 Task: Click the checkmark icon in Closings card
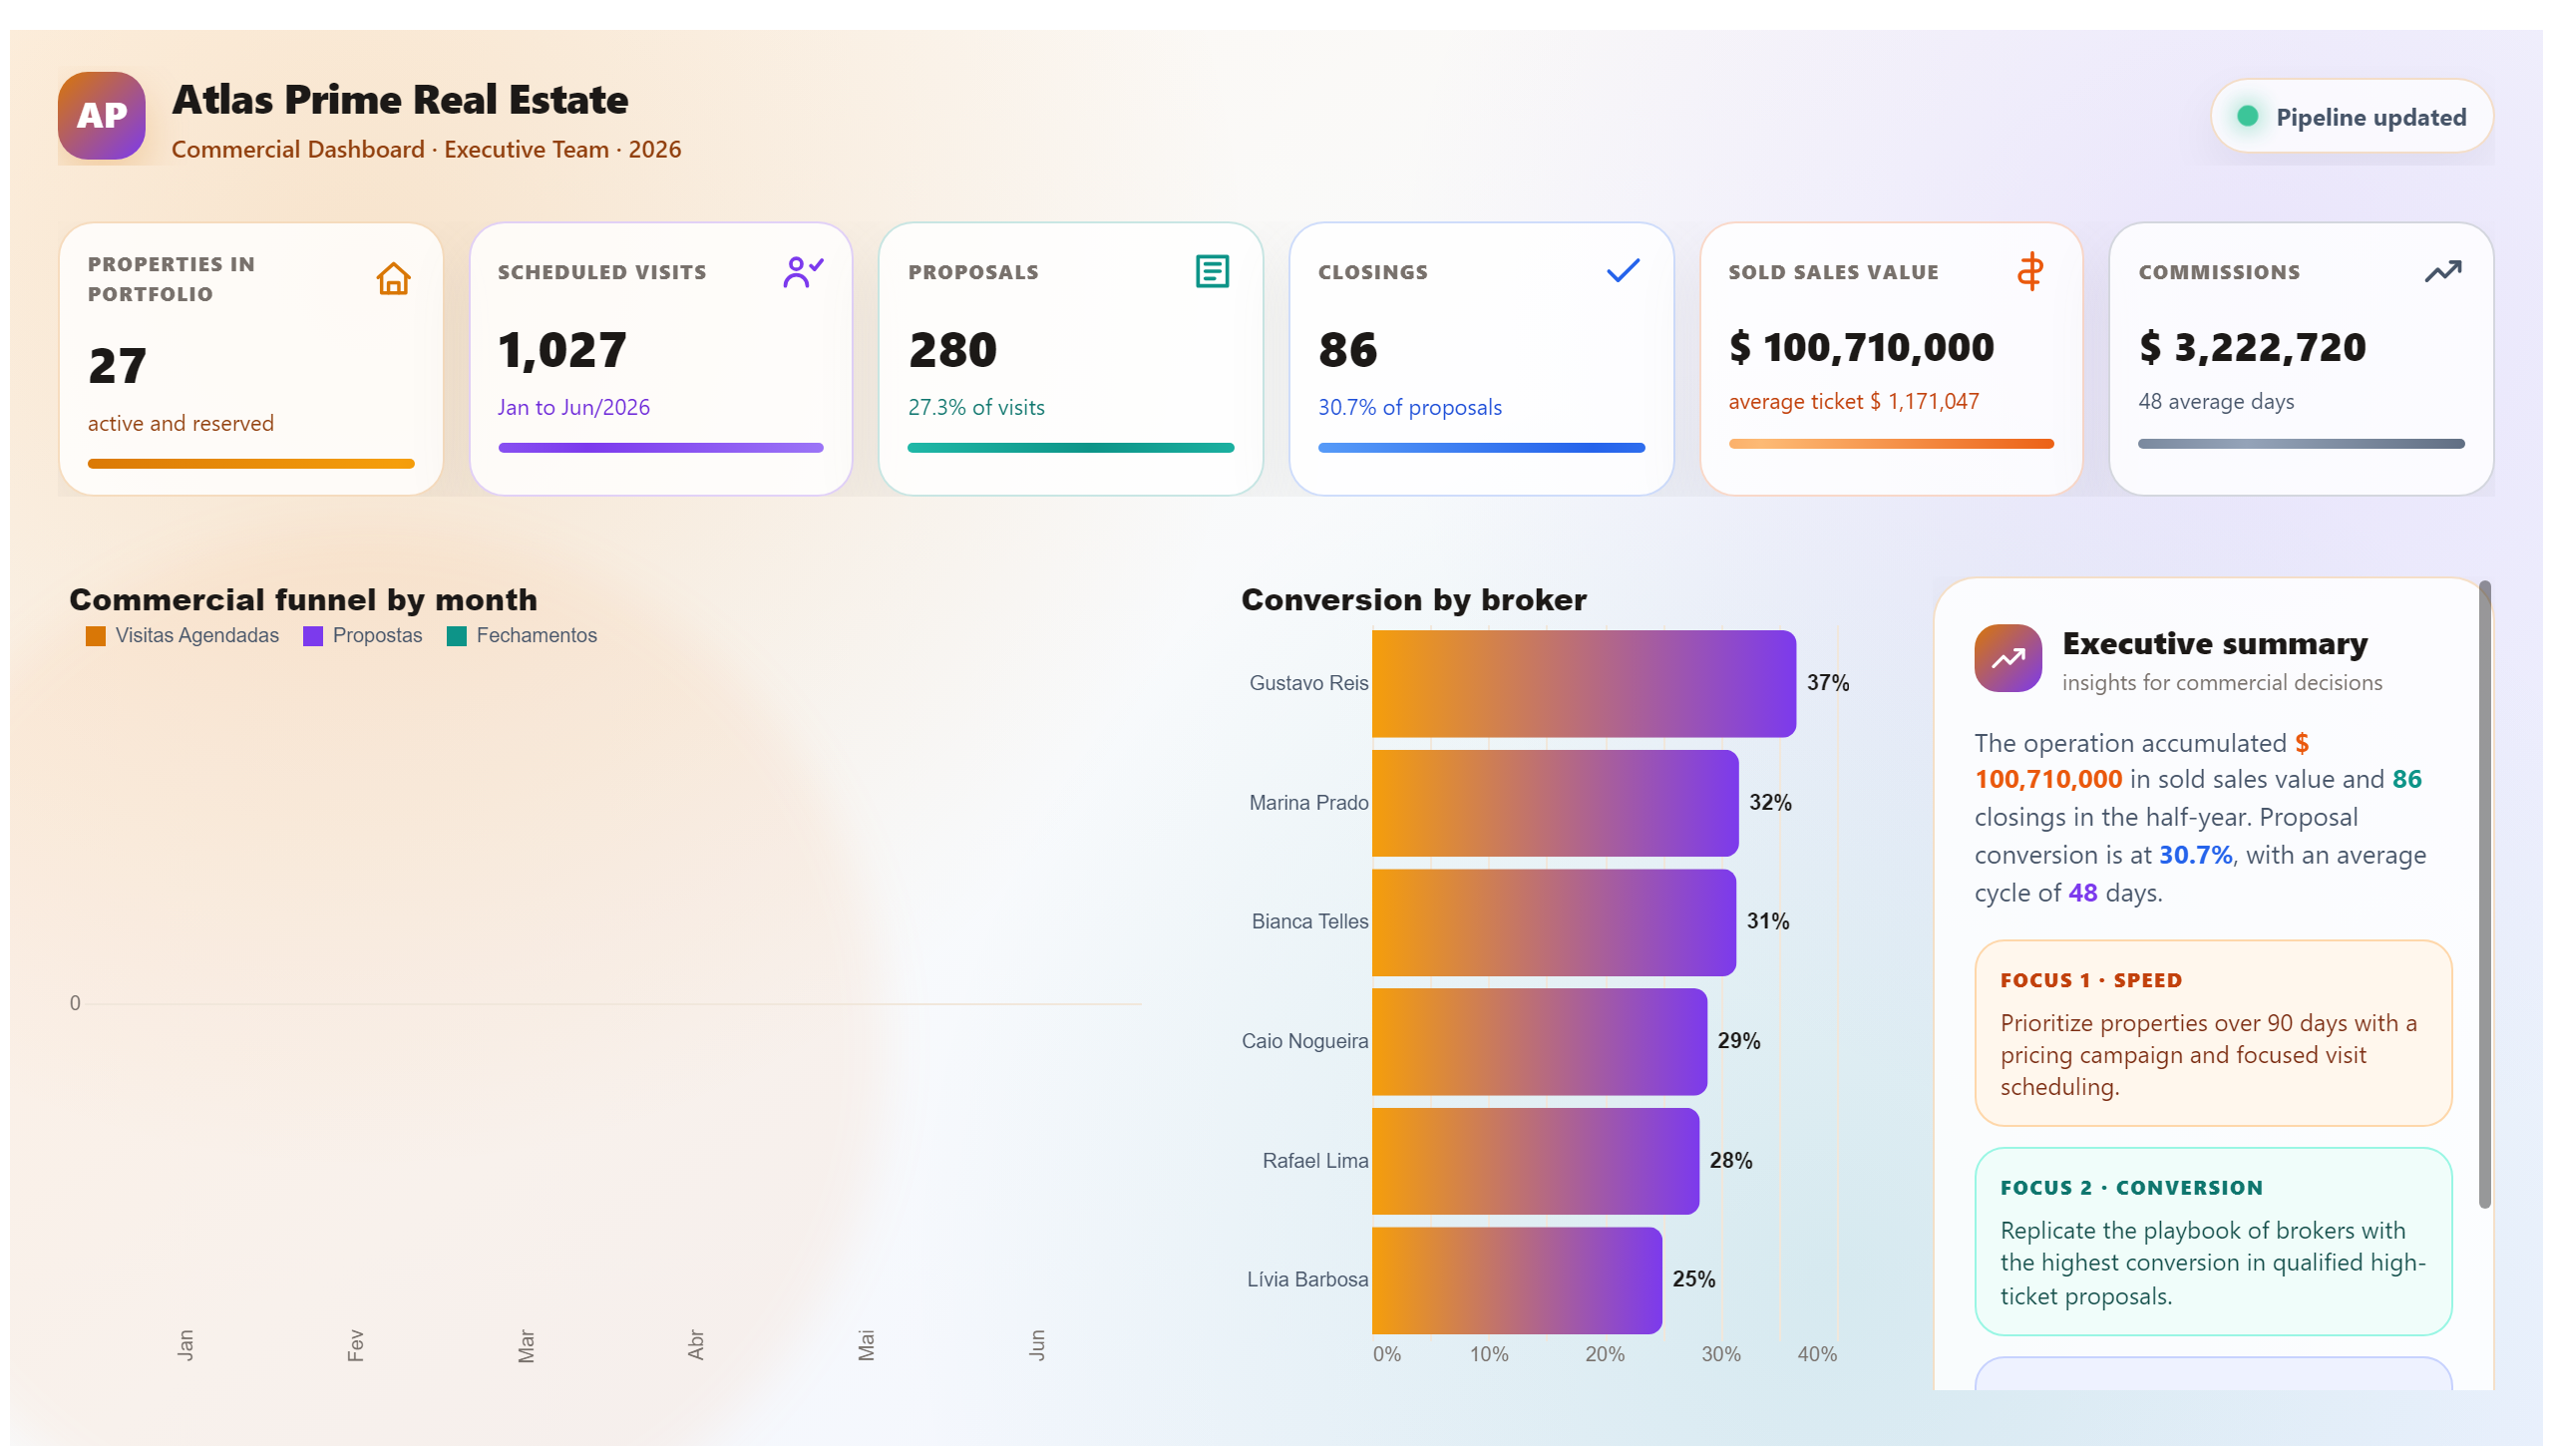(x=1622, y=271)
